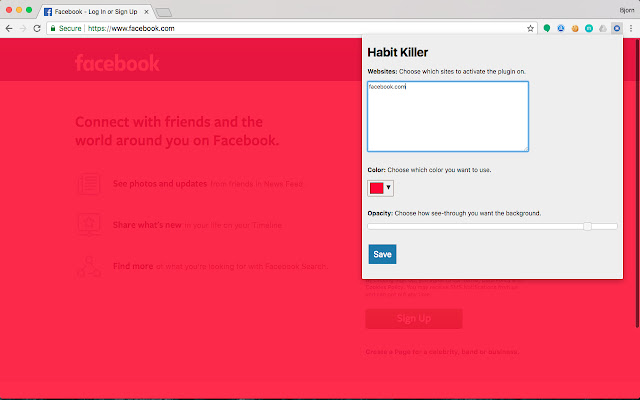Click the 'See photos and updates' text
The width and height of the screenshot is (640, 400).
[160, 184]
